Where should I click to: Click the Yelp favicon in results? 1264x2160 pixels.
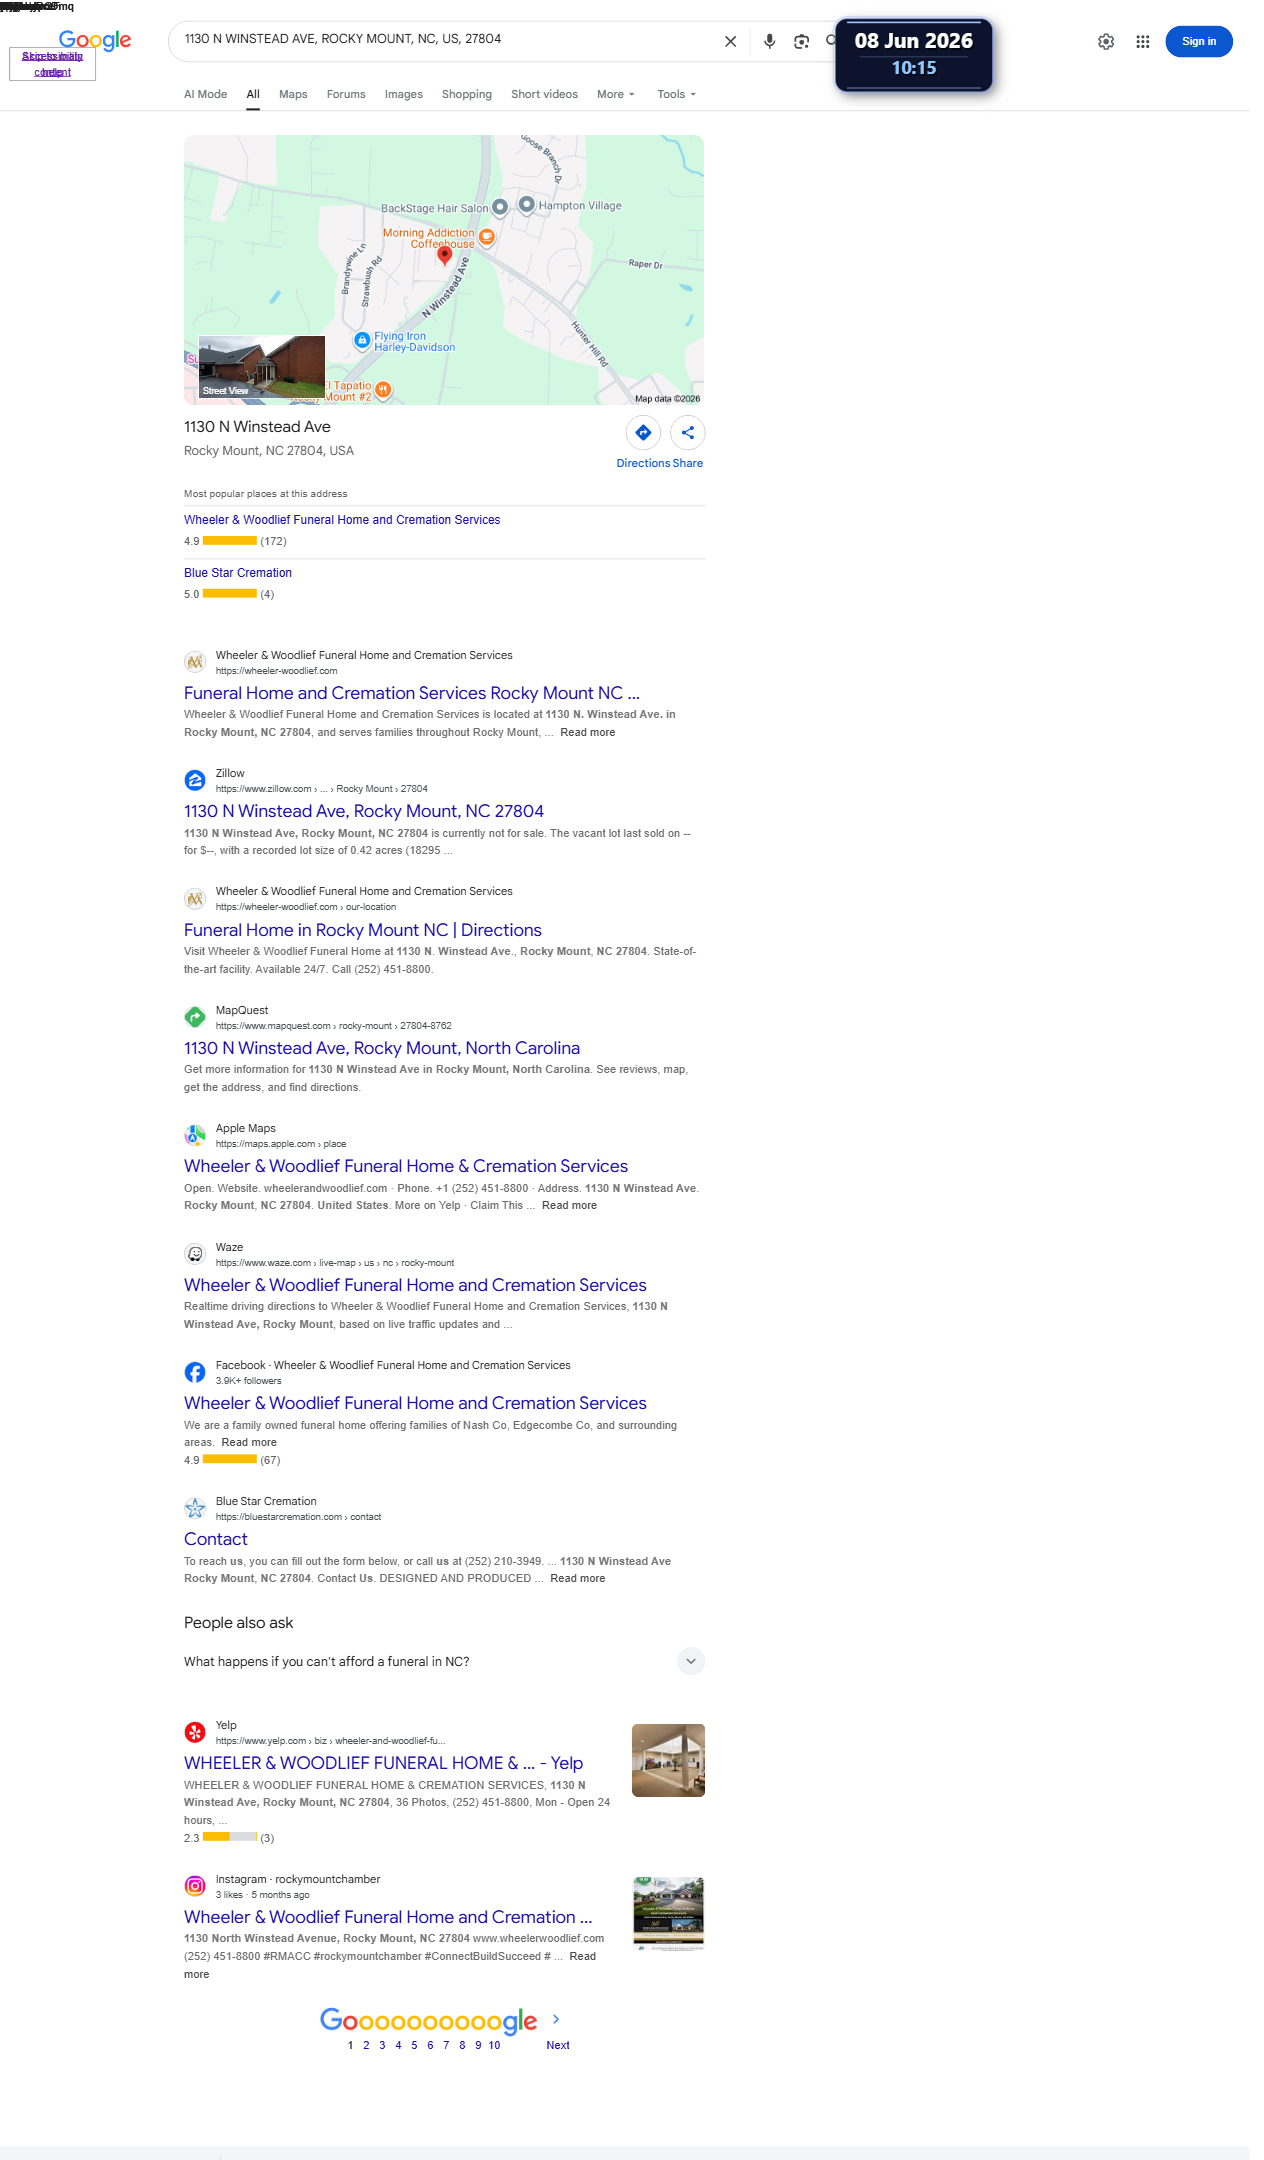click(x=195, y=1732)
